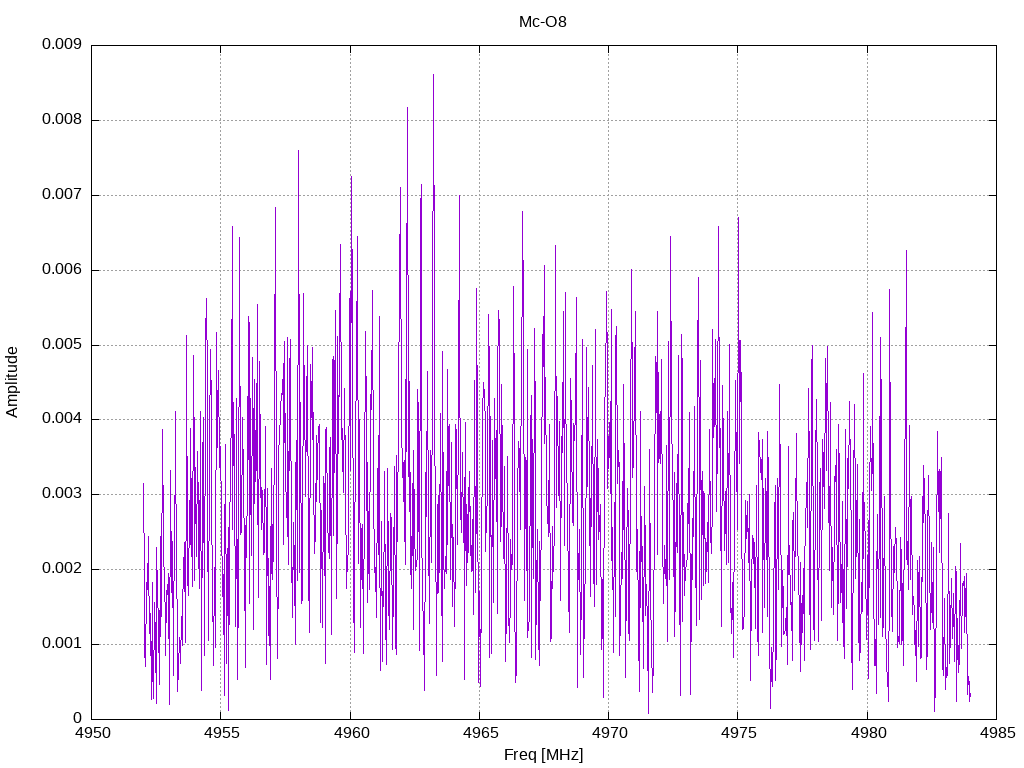
Task: Click the 0.003 y-axis tick label
Action: (62, 493)
